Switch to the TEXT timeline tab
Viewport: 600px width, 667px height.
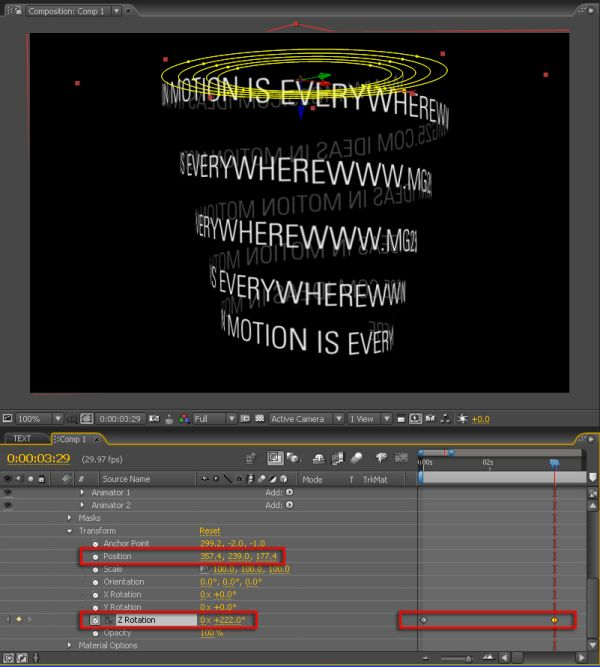click(x=22, y=438)
